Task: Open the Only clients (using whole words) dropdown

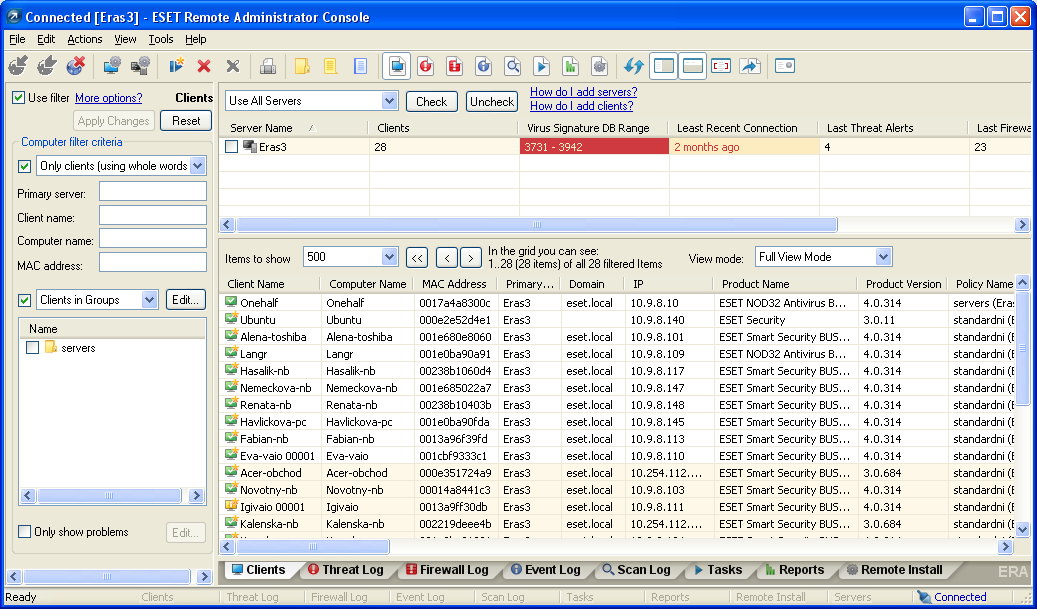Action: (x=197, y=166)
